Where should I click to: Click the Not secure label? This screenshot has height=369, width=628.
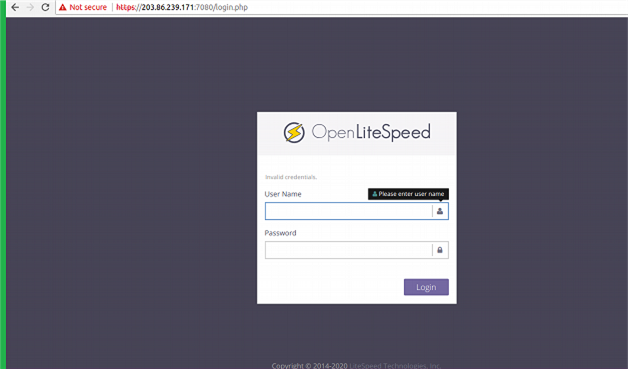[x=88, y=7]
